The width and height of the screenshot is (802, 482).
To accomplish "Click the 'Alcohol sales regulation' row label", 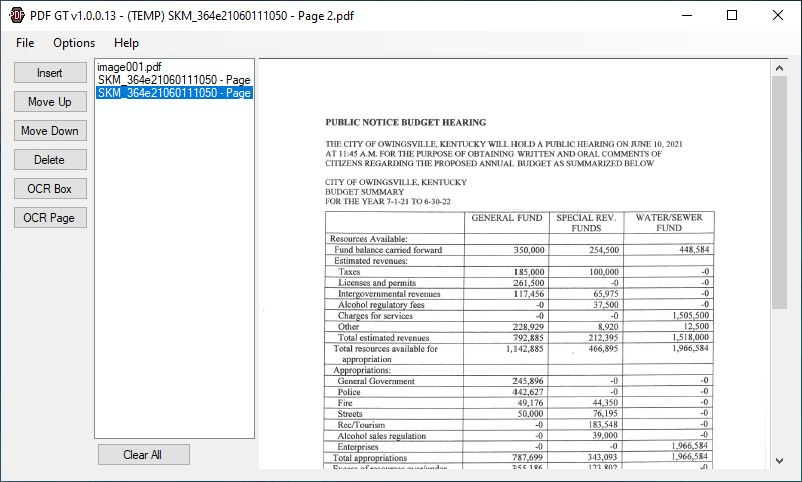I will tap(382, 436).
